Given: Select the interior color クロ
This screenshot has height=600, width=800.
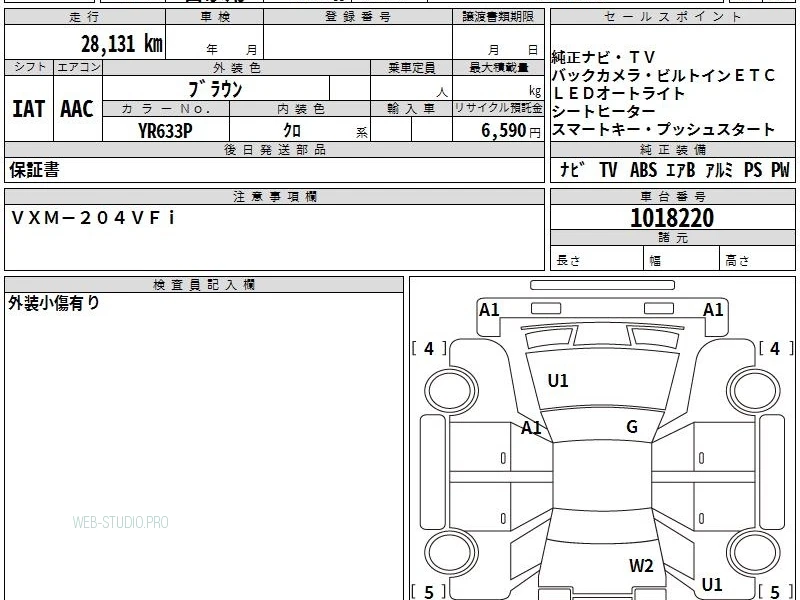Looking at the screenshot, I should coord(292,131).
